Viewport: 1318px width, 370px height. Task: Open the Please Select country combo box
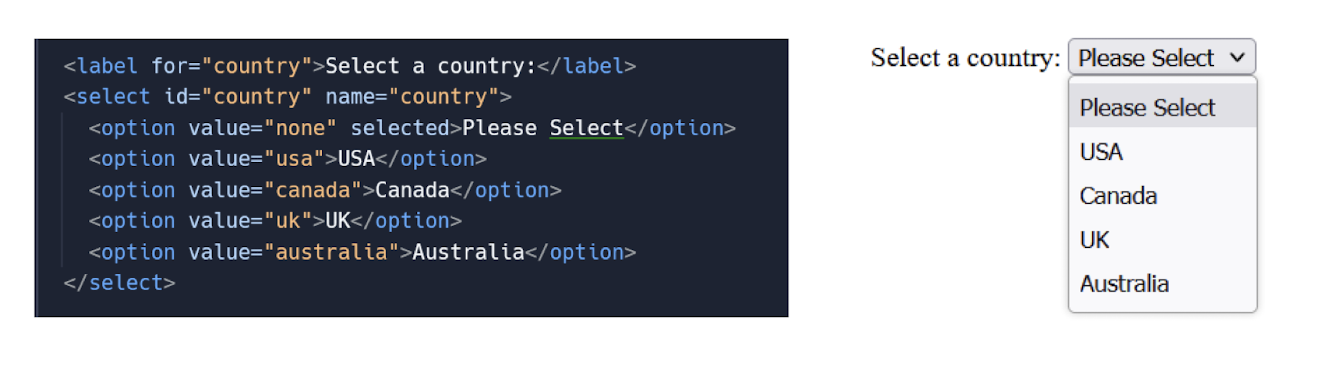click(x=1161, y=57)
